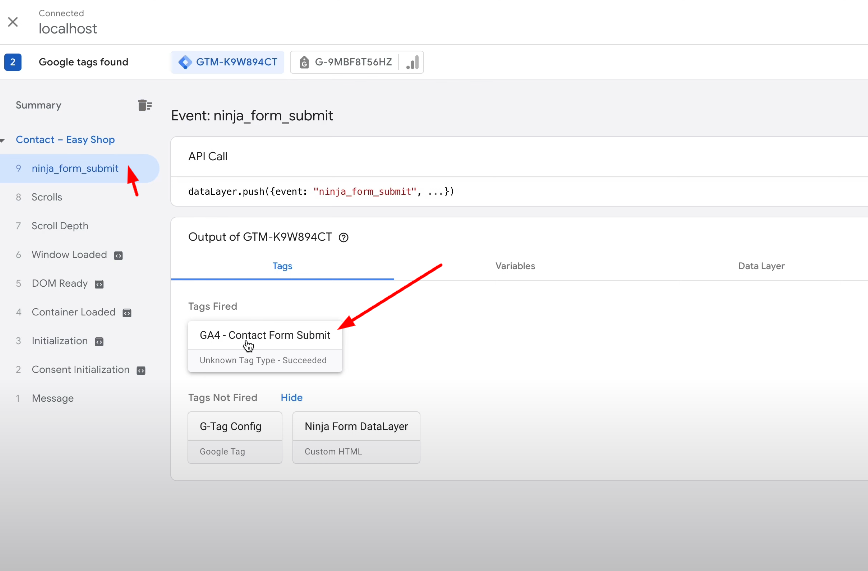868x571 pixels.
Task: Click the code icon next to Consent Initialization
Action: pyautogui.click(x=141, y=371)
